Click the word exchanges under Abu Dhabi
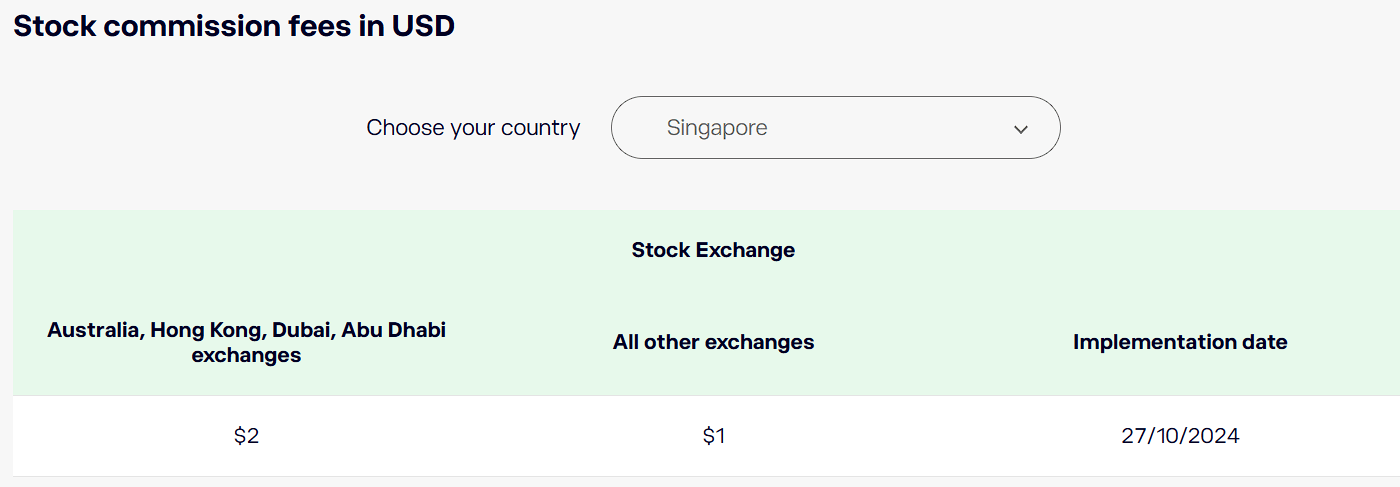The image size is (1400, 487). tap(246, 355)
